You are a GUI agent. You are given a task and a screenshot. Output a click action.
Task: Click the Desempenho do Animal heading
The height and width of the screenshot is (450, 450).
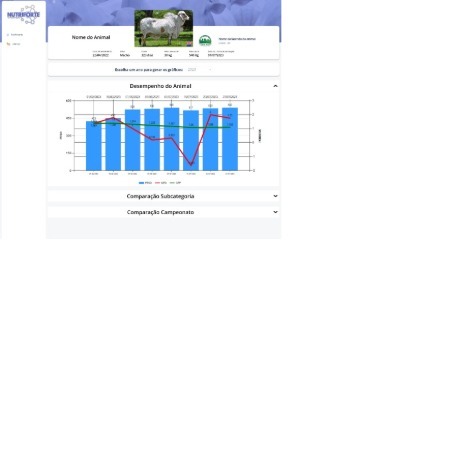click(x=160, y=86)
